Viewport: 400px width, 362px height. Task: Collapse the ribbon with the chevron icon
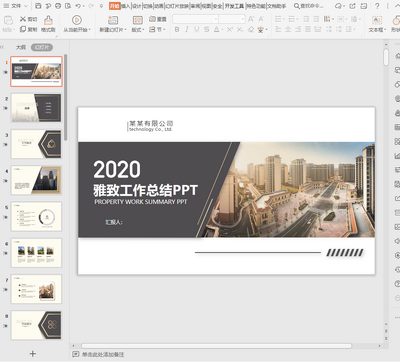(397, 6)
